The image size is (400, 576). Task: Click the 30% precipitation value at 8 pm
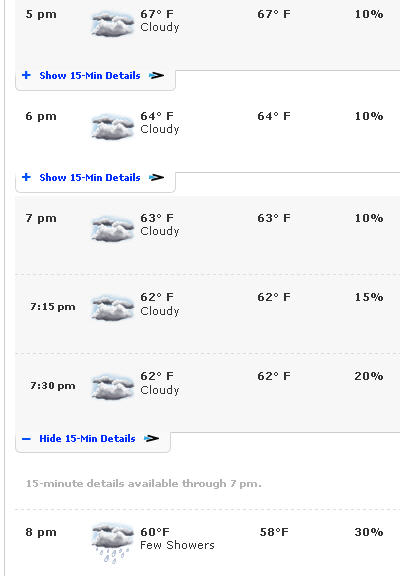369,532
